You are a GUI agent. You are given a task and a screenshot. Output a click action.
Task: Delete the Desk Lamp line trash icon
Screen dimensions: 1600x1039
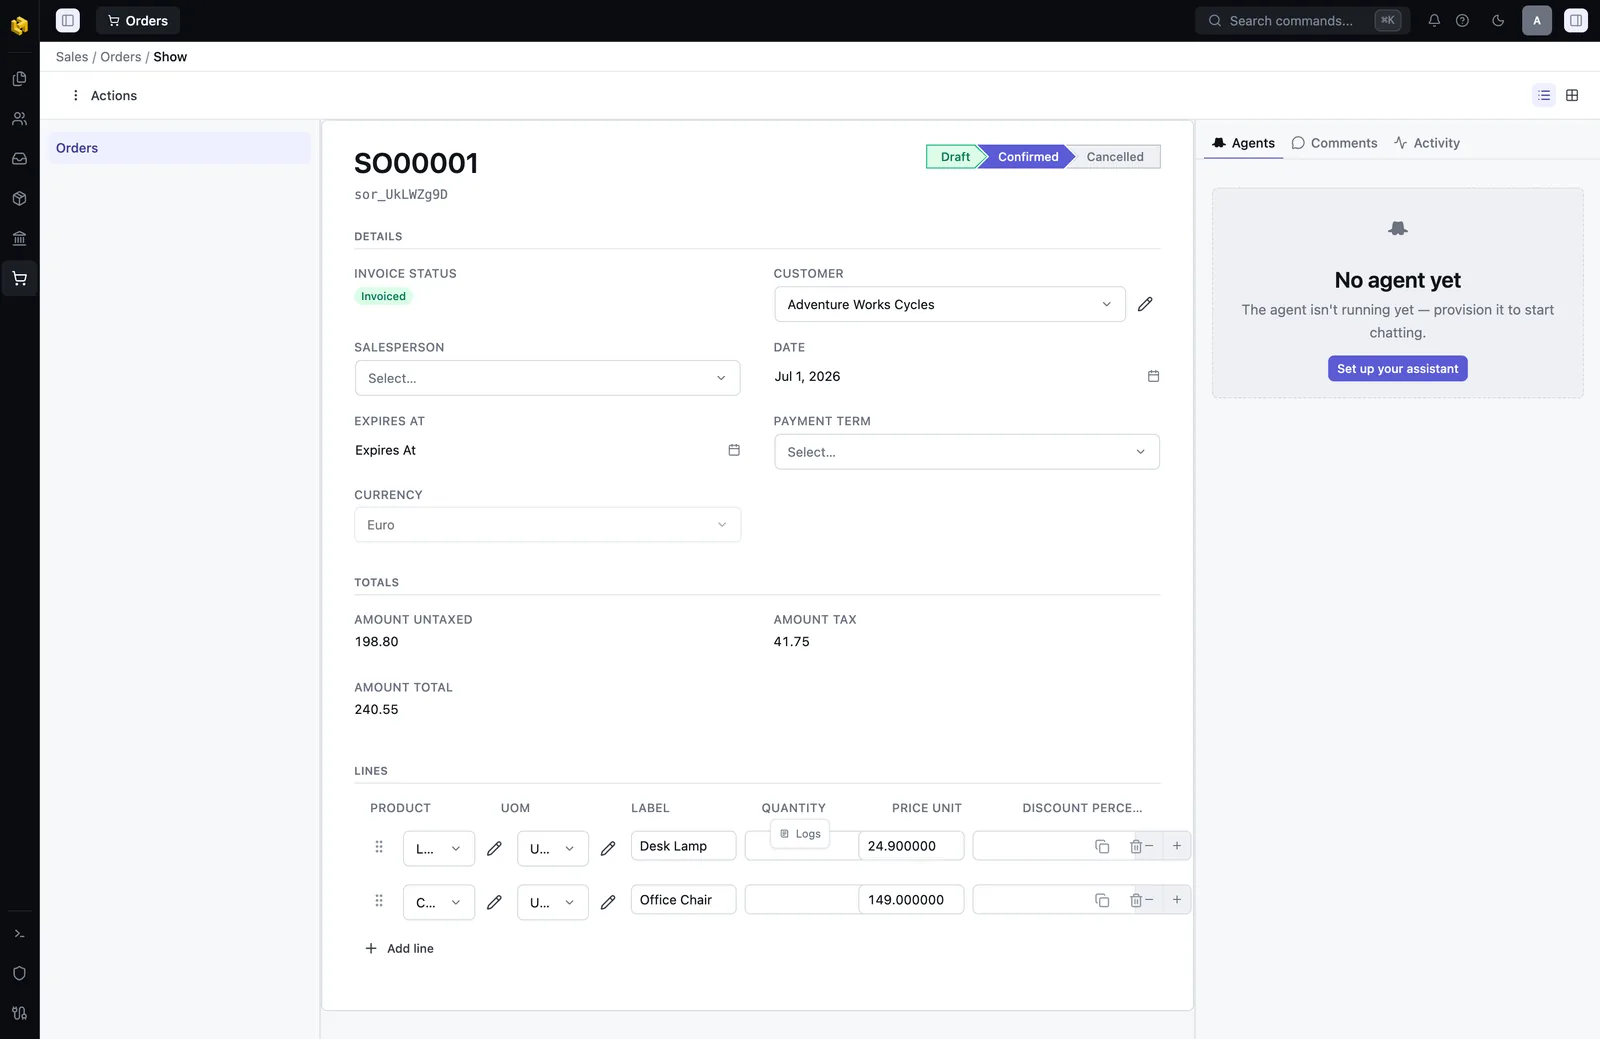[1136, 846]
